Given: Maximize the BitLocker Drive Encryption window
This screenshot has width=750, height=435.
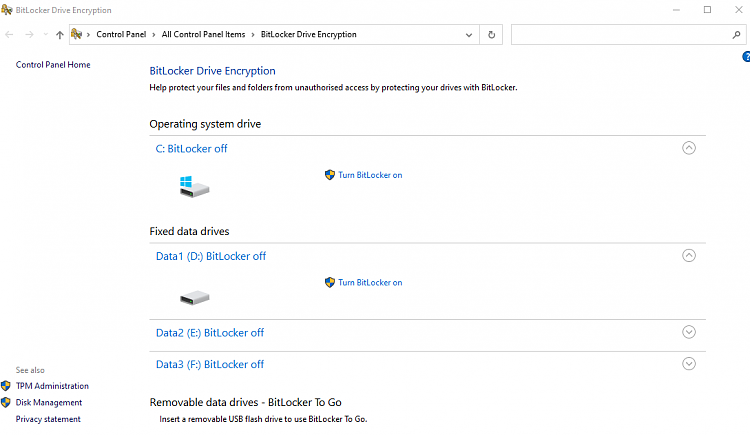Looking at the screenshot, I should 707,10.
